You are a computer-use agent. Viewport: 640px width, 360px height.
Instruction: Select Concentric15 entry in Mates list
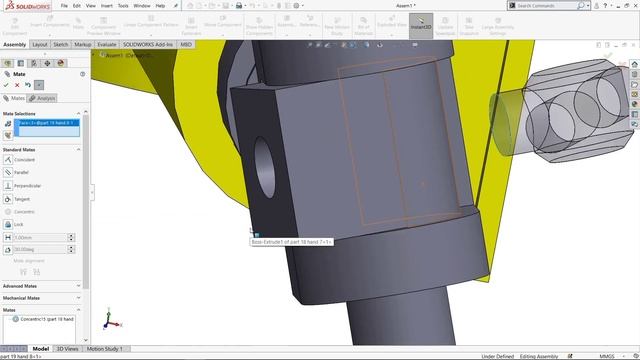coord(44,319)
